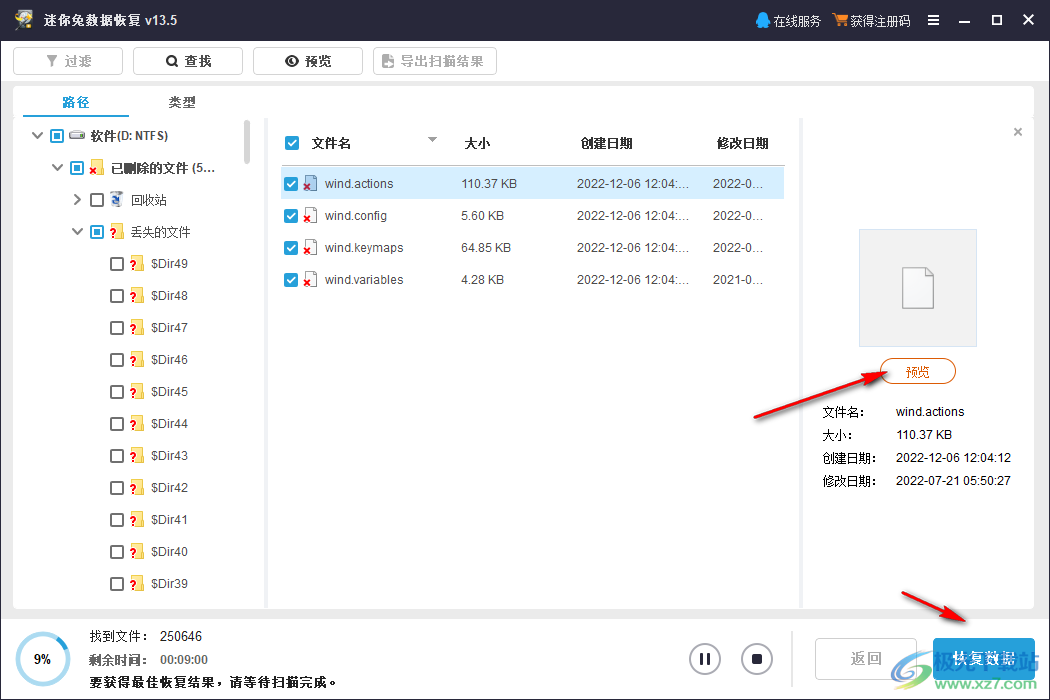Click the application logo icon
The height and width of the screenshot is (700, 1050).
(23, 19)
